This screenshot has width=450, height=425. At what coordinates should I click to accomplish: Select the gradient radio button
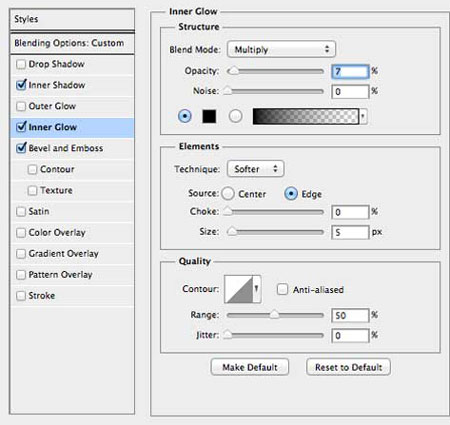point(235,116)
